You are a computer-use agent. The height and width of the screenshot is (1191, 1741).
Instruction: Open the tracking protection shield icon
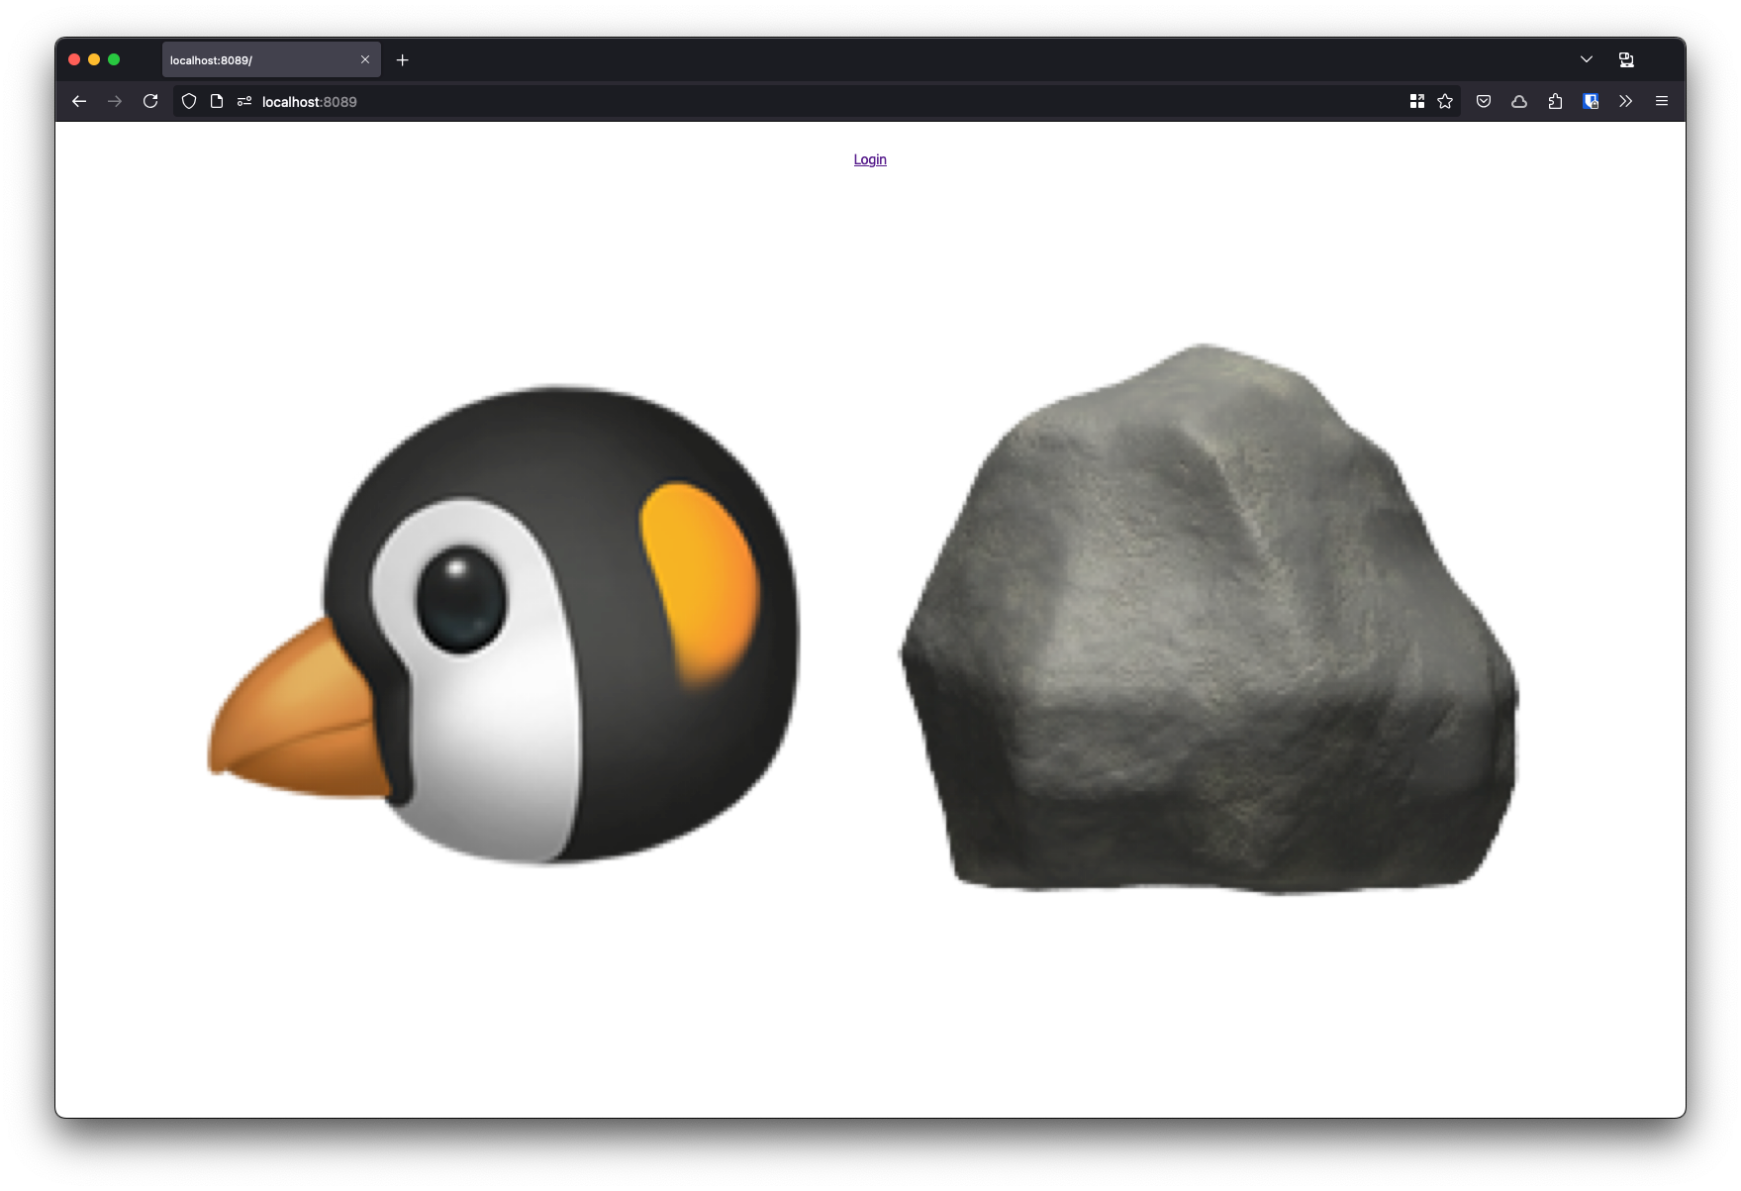(189, 101)
